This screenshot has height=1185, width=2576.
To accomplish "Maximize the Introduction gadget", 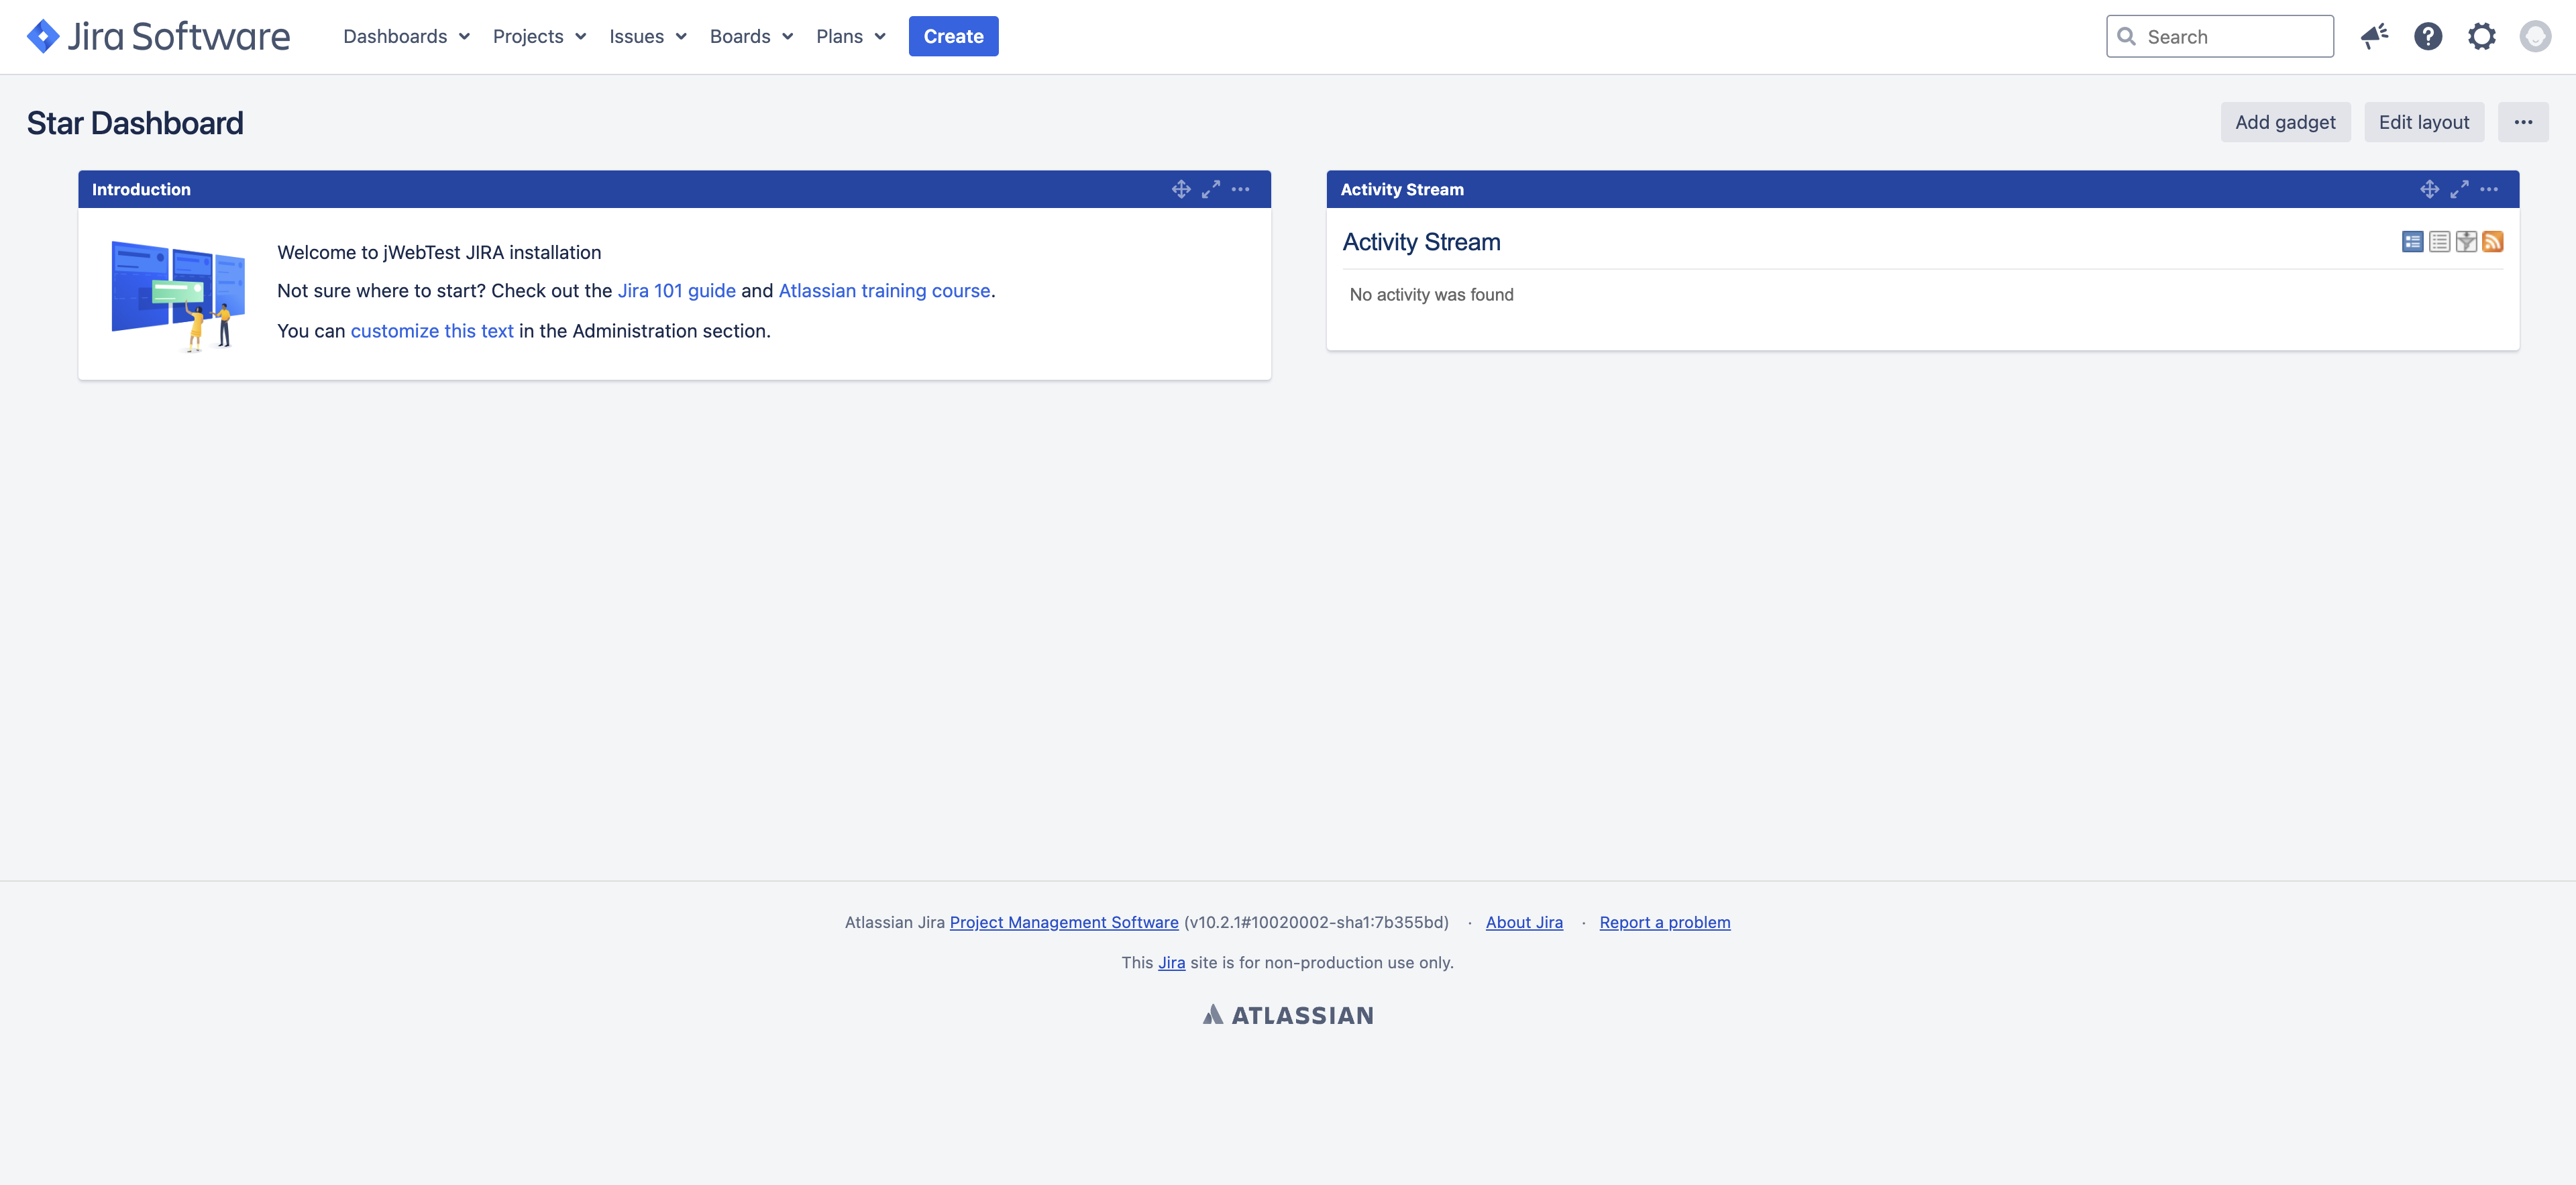I will [x=1211, y=189].
